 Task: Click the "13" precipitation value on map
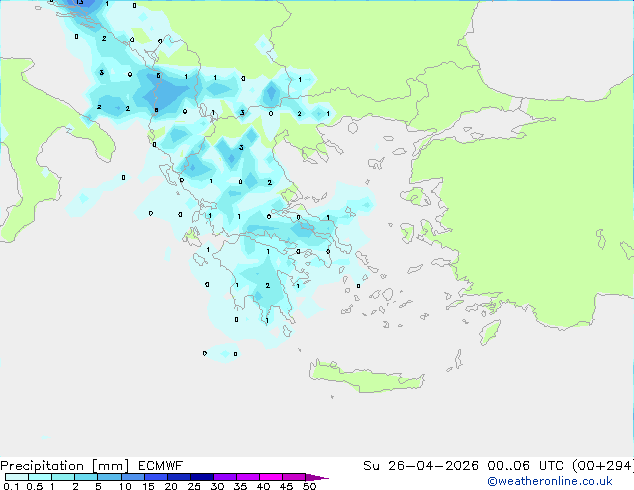pos(80,2)
